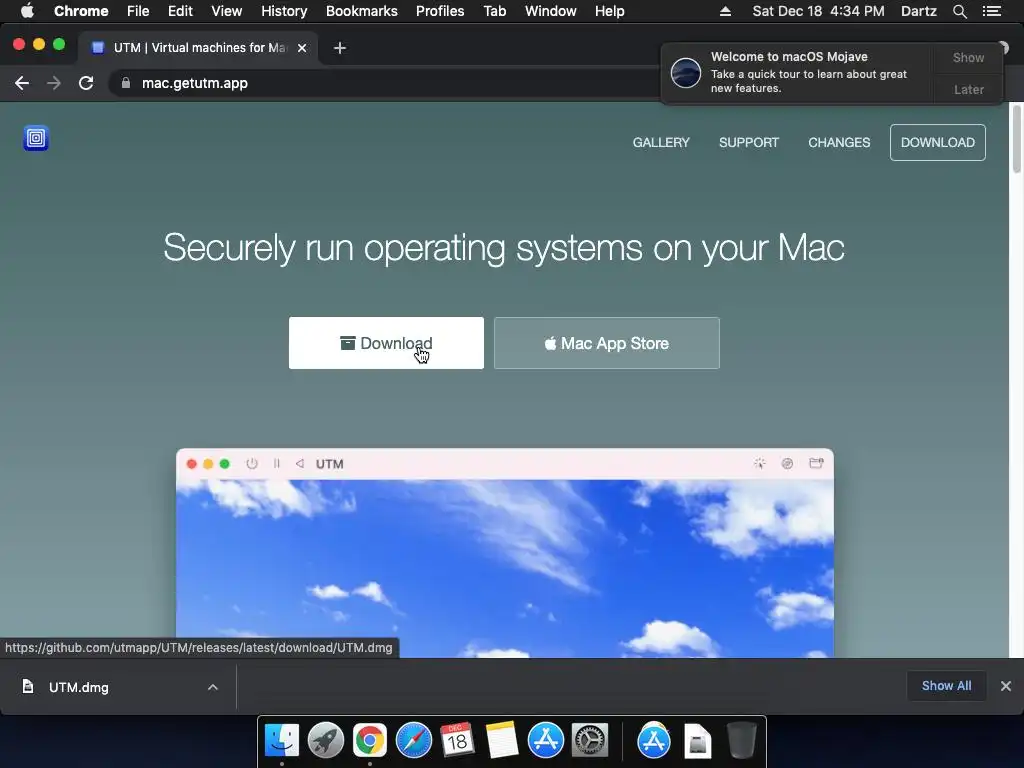The width and height of the screenshot is (1024, 768).
Task: Open the GALLERY page link
Action: [661, 142]
